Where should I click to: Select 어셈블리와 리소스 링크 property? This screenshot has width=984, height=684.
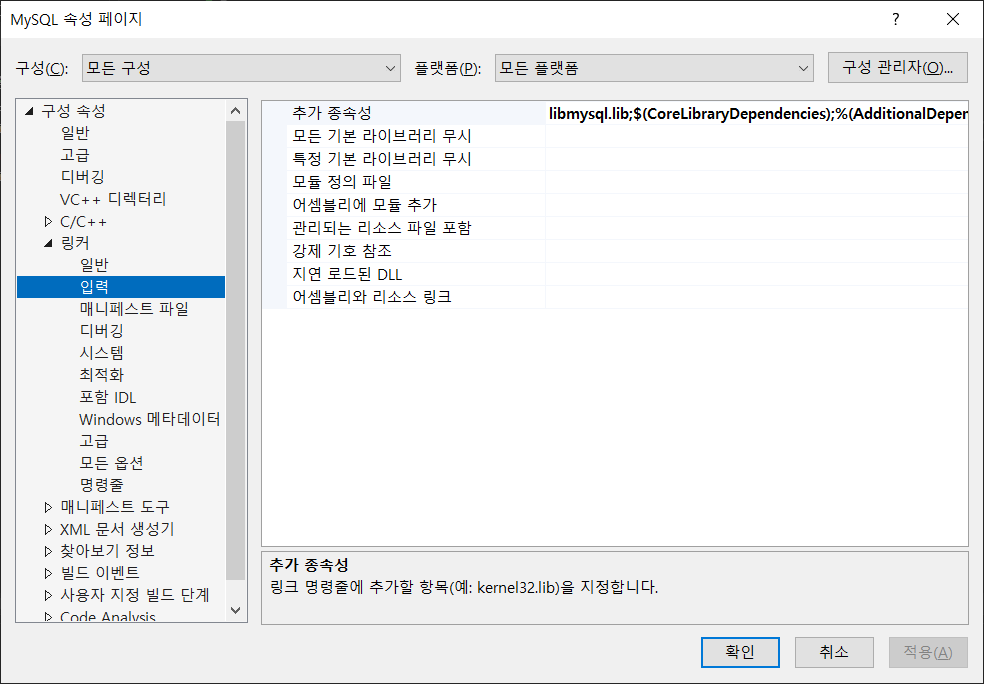(615, 297)
